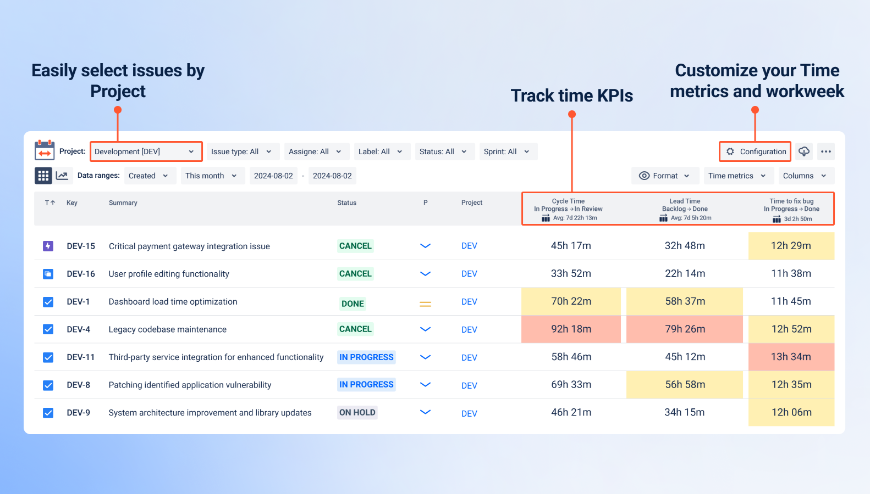This screenshot has height=494, width=870.
Task: Open the This month period dropdown
Action: coord(213,176)
